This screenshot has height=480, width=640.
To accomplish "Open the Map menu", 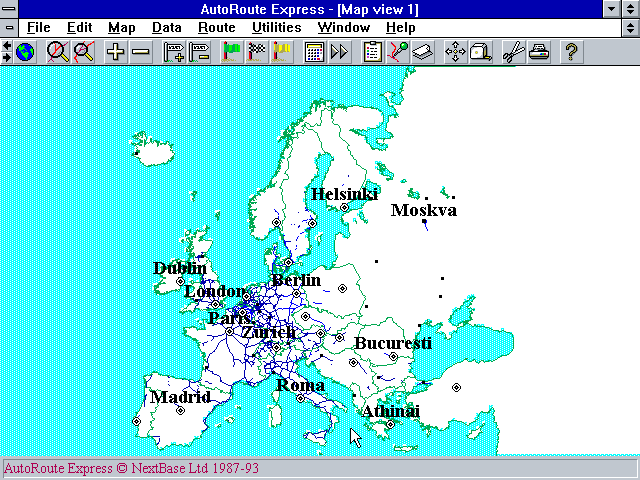I will point(121,27).
